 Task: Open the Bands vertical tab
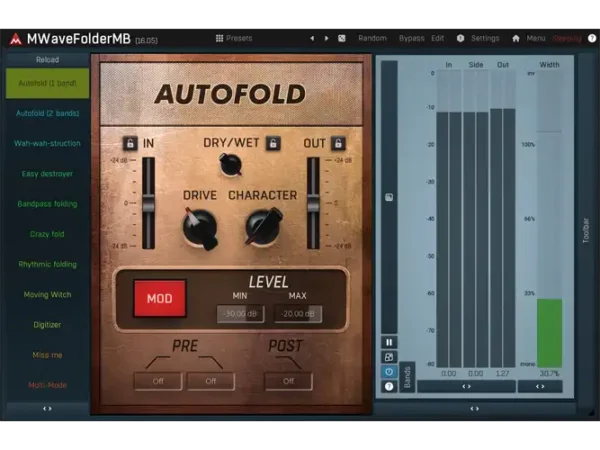pos(408,377)
